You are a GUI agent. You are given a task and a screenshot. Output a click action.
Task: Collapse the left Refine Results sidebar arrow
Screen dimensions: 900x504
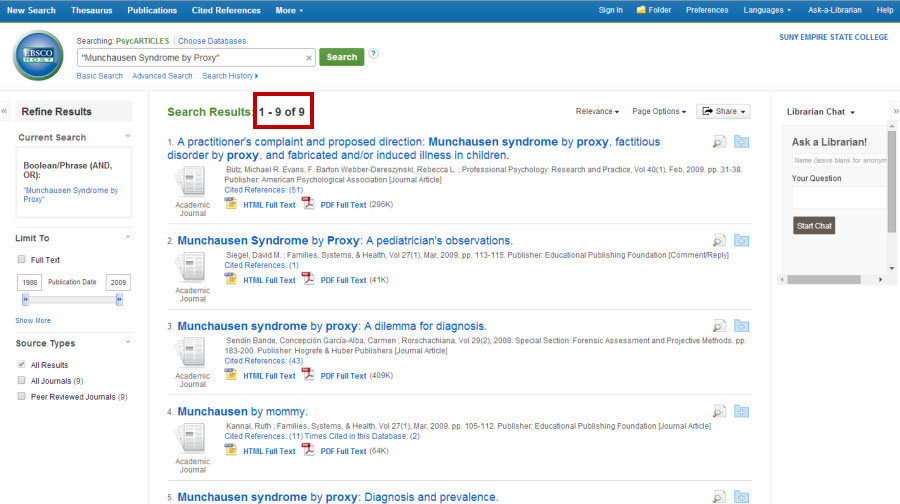(5, 111)
